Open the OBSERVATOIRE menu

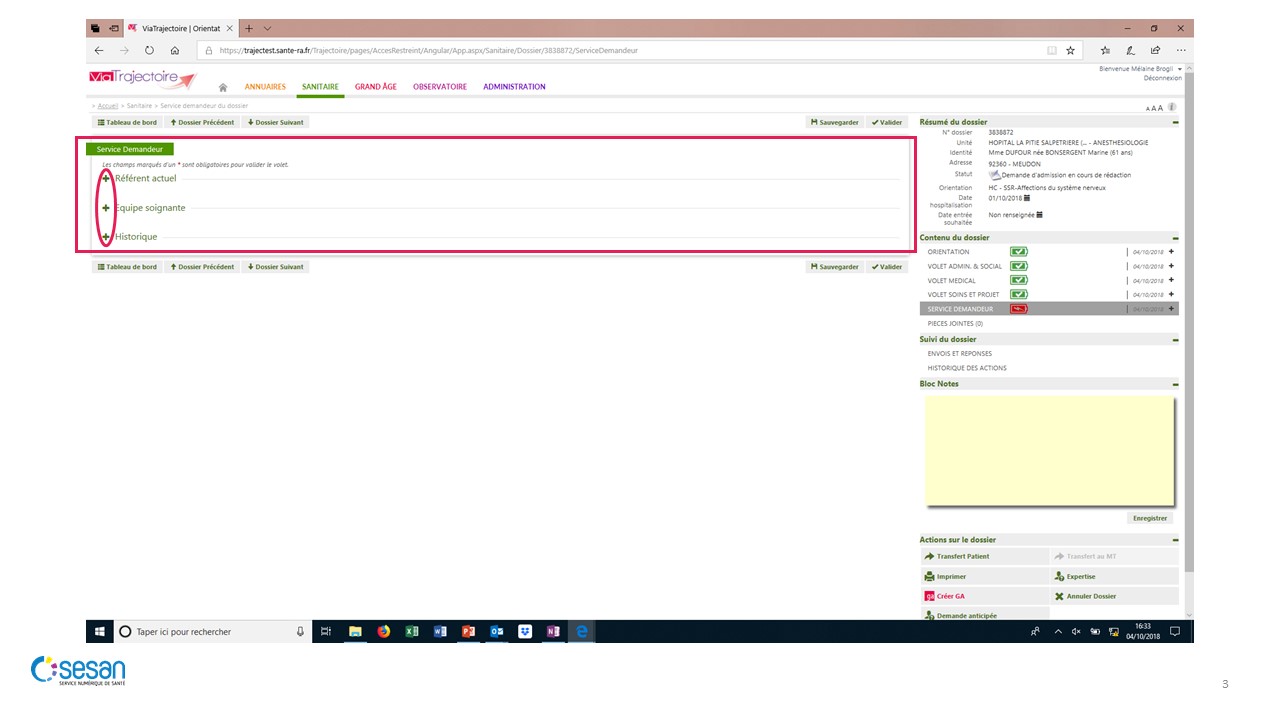point(439,87)
